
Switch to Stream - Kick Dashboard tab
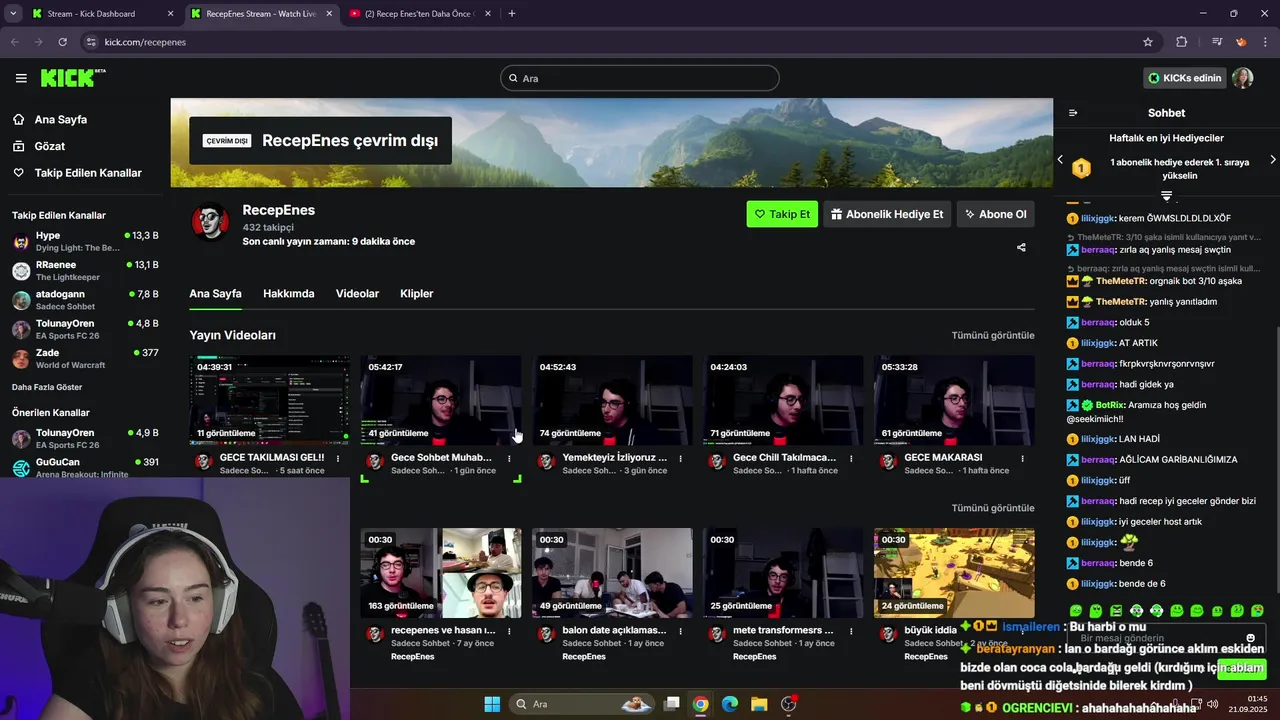coord(103,14)
